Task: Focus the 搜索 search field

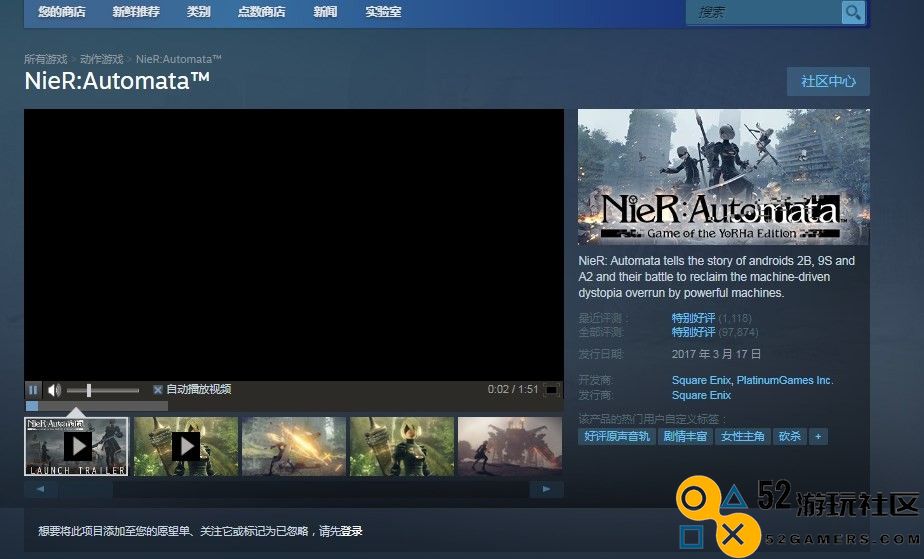Action: (x=764, y=12)
